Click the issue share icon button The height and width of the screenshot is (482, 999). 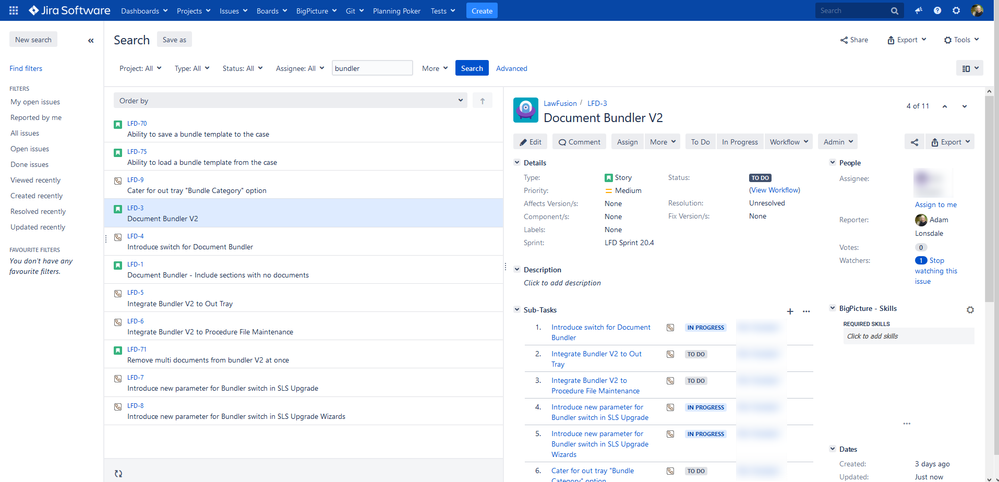(x=914, y=142)
